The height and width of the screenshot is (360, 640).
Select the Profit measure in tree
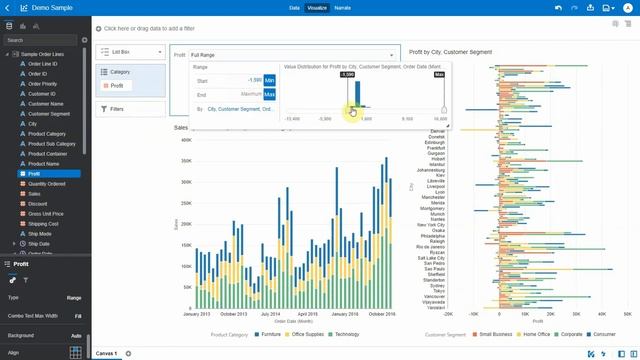tap(49, 174)
